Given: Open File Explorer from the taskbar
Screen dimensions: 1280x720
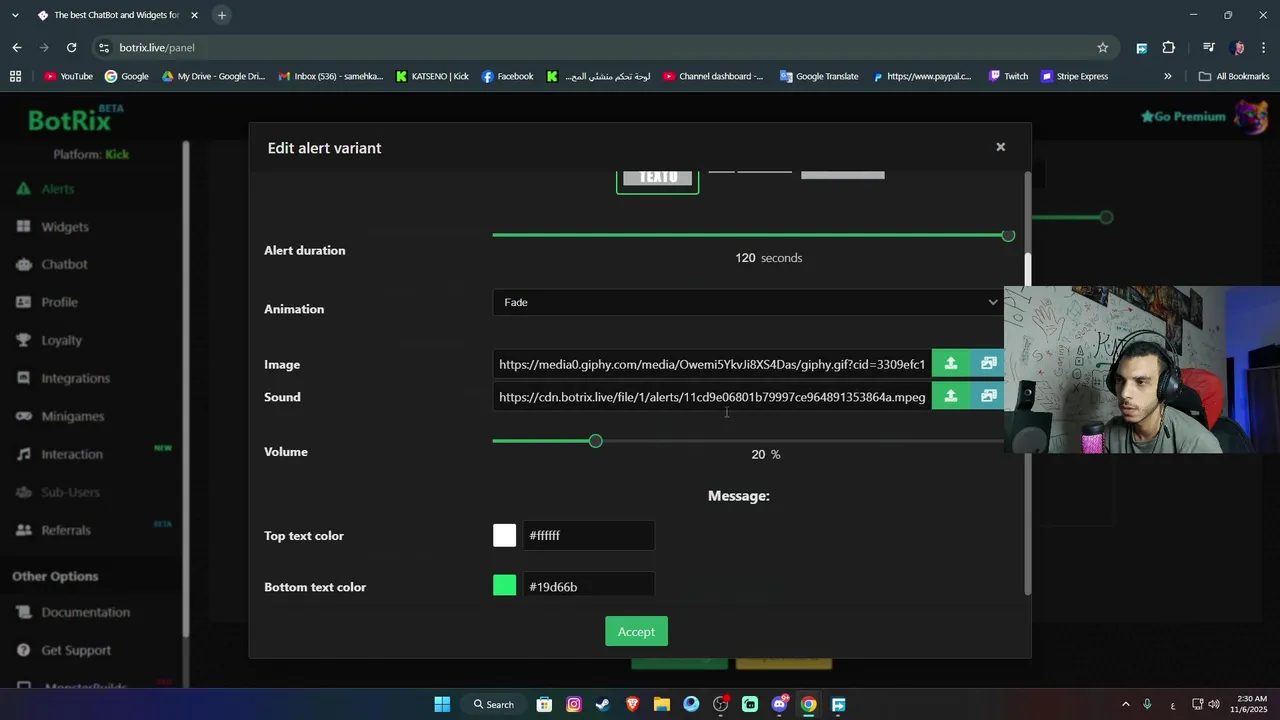Looking at the screenshot, I should tap(662, 704).
